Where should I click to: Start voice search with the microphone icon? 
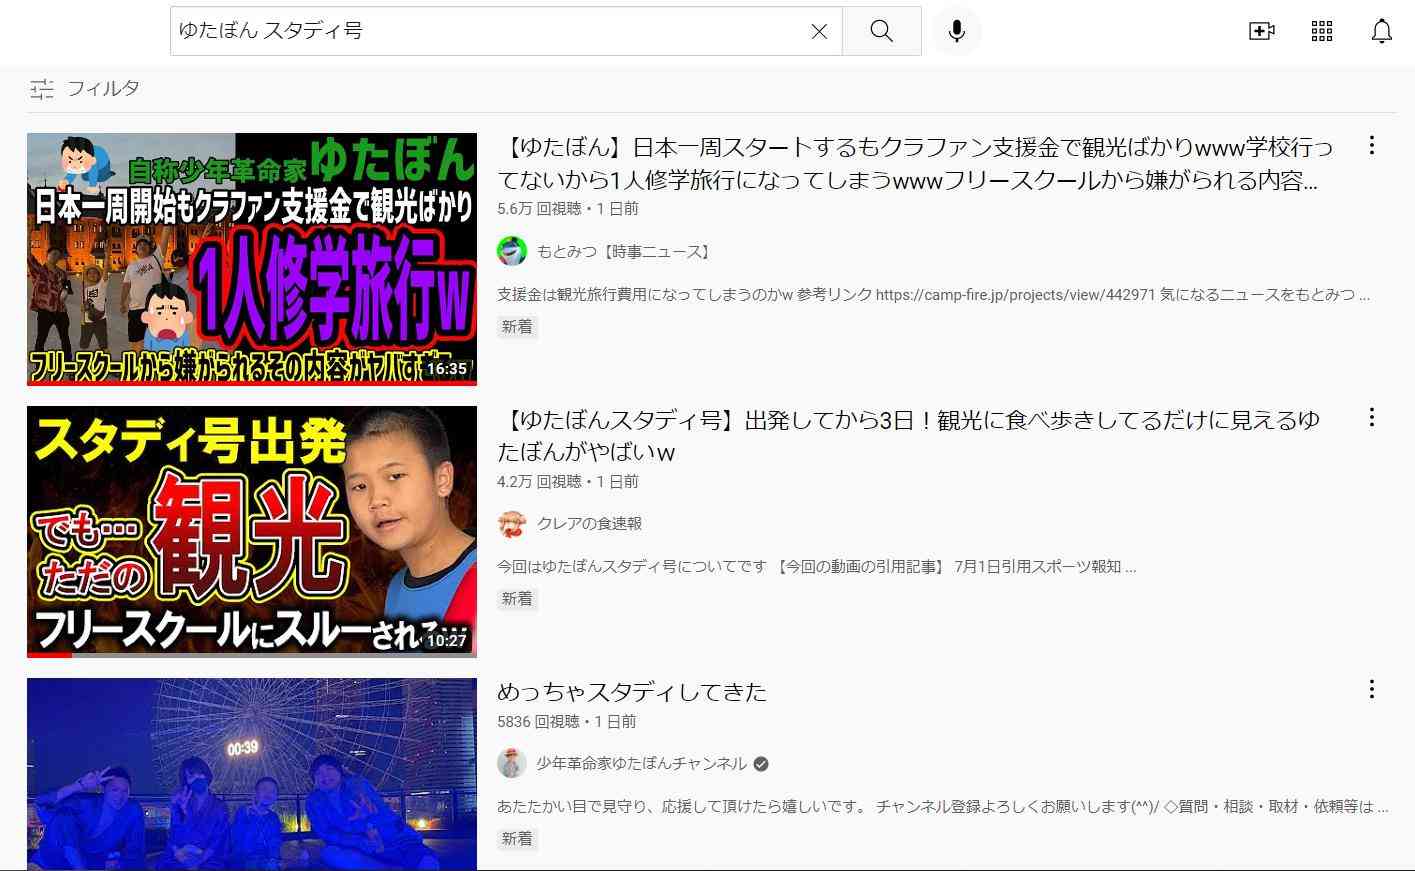(957, 31)
